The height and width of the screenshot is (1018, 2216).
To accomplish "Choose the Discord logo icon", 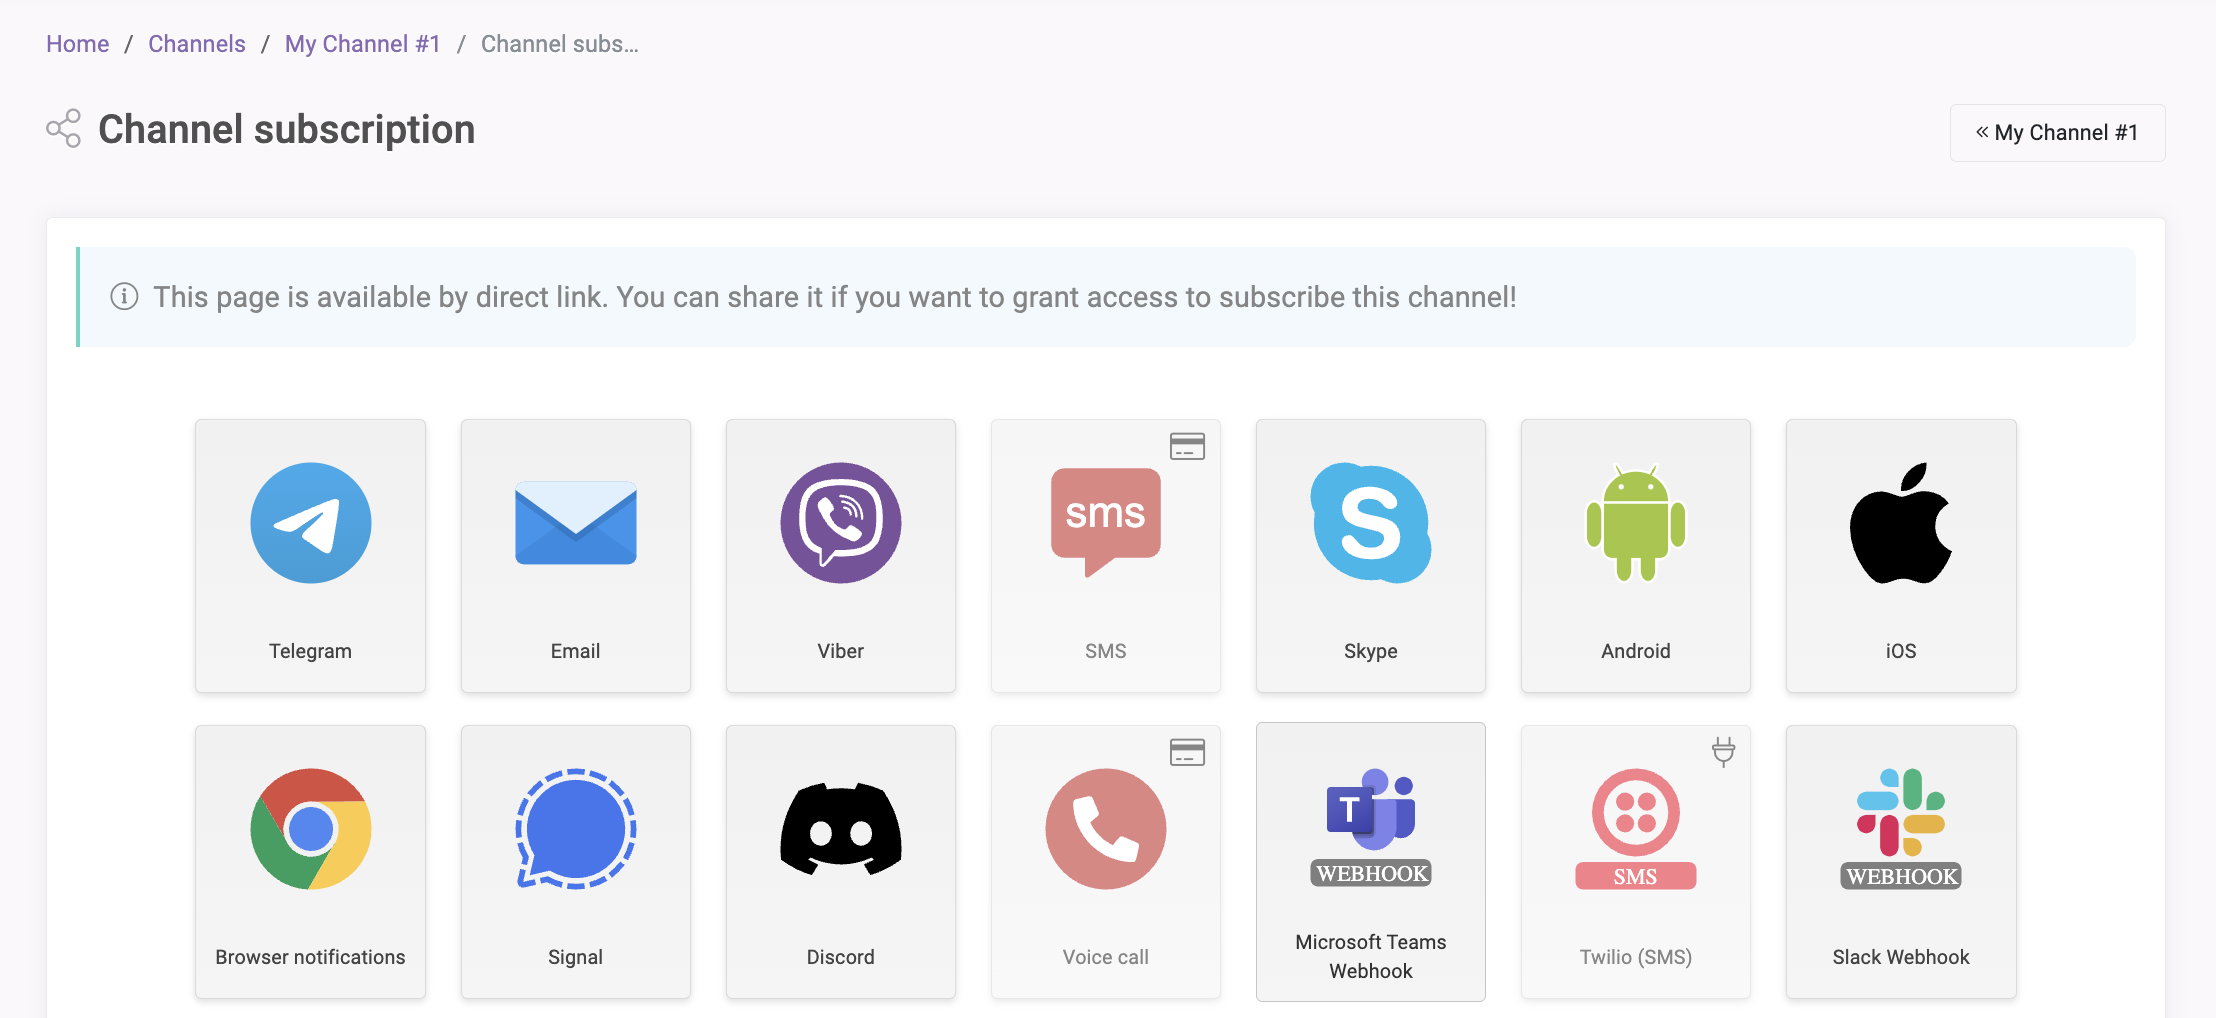I will 841,829.
